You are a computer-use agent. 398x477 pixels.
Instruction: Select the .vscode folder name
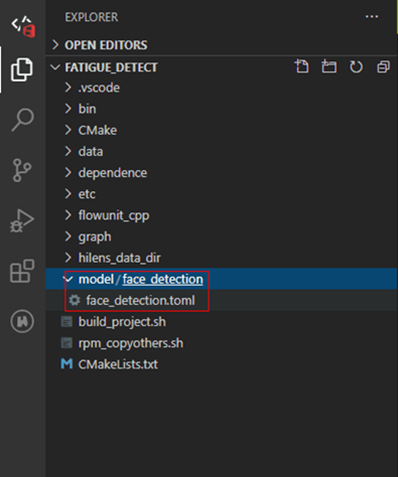[x=99, y=88]
